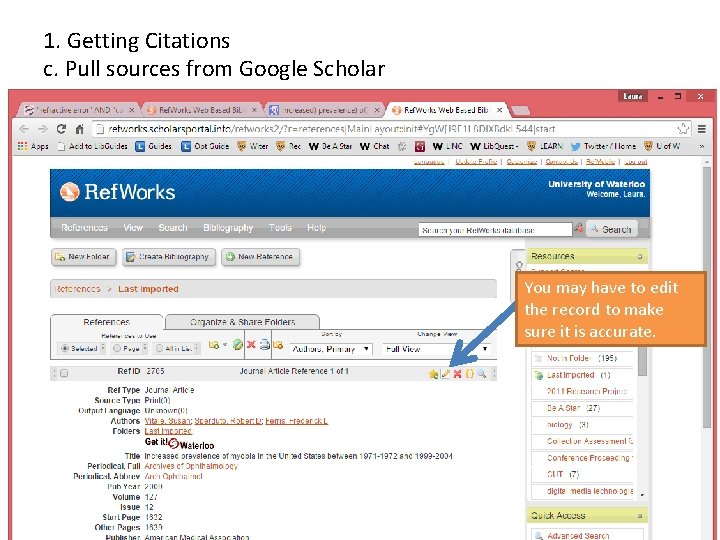Click the Get it! Waterloo icon
The image size is (720, 540).
click(x=180, y=443)
